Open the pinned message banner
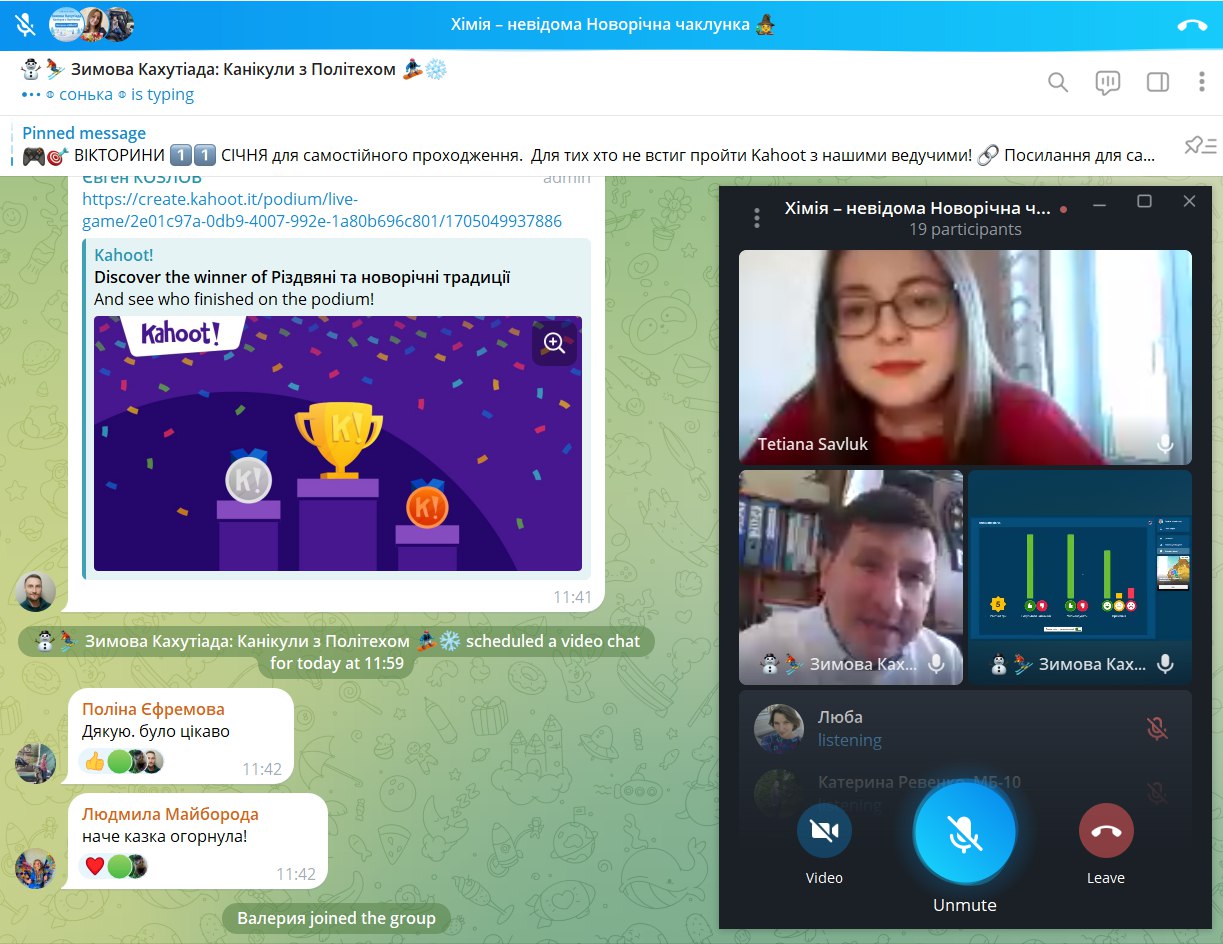1223x944 pixels. click(588, 146)
